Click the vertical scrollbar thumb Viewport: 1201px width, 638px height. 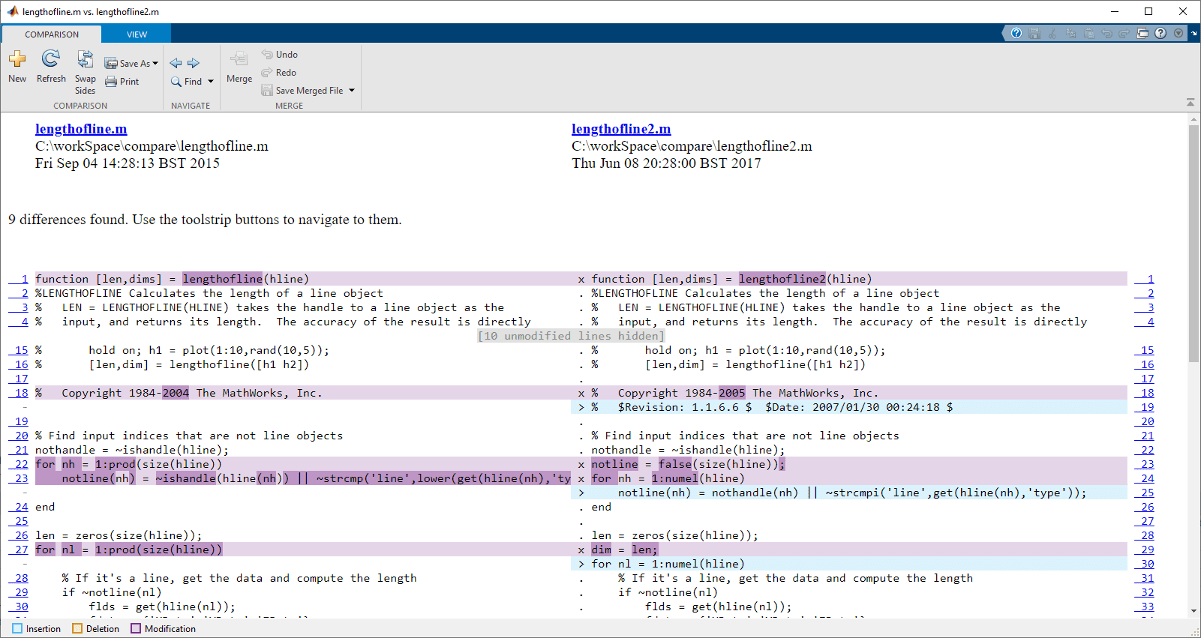coord(1193,245)
